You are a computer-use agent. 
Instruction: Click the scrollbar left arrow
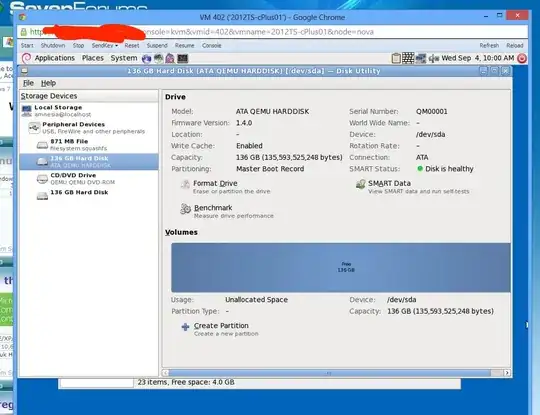tap(166, 373)
